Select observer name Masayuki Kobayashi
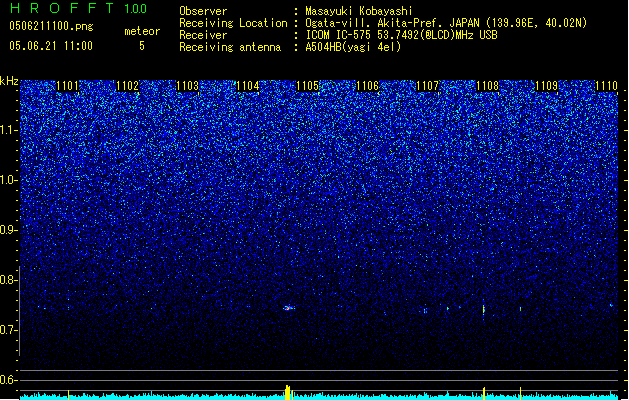Screen dimensions: 629x400 pyautogui.click(x=359, y=11)
